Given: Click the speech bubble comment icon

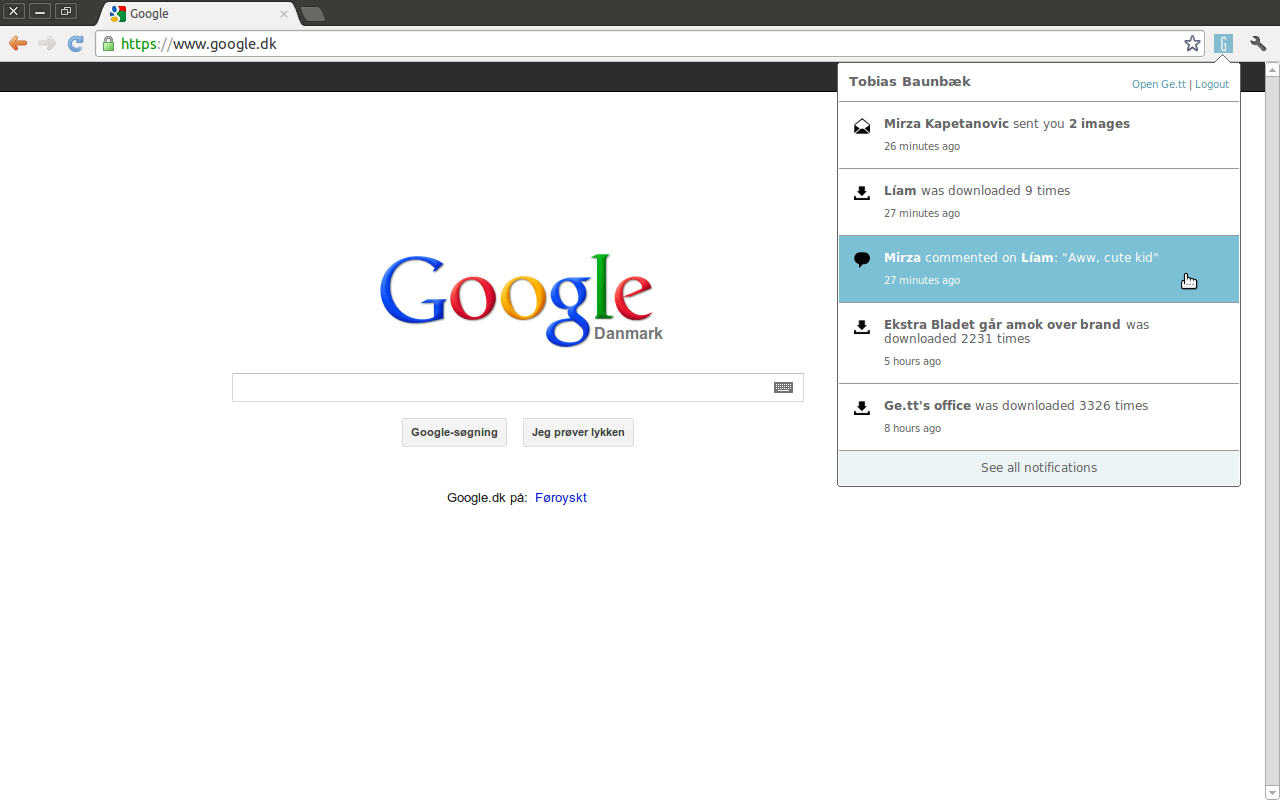Looking at the screenshot, I should point(861,260).
